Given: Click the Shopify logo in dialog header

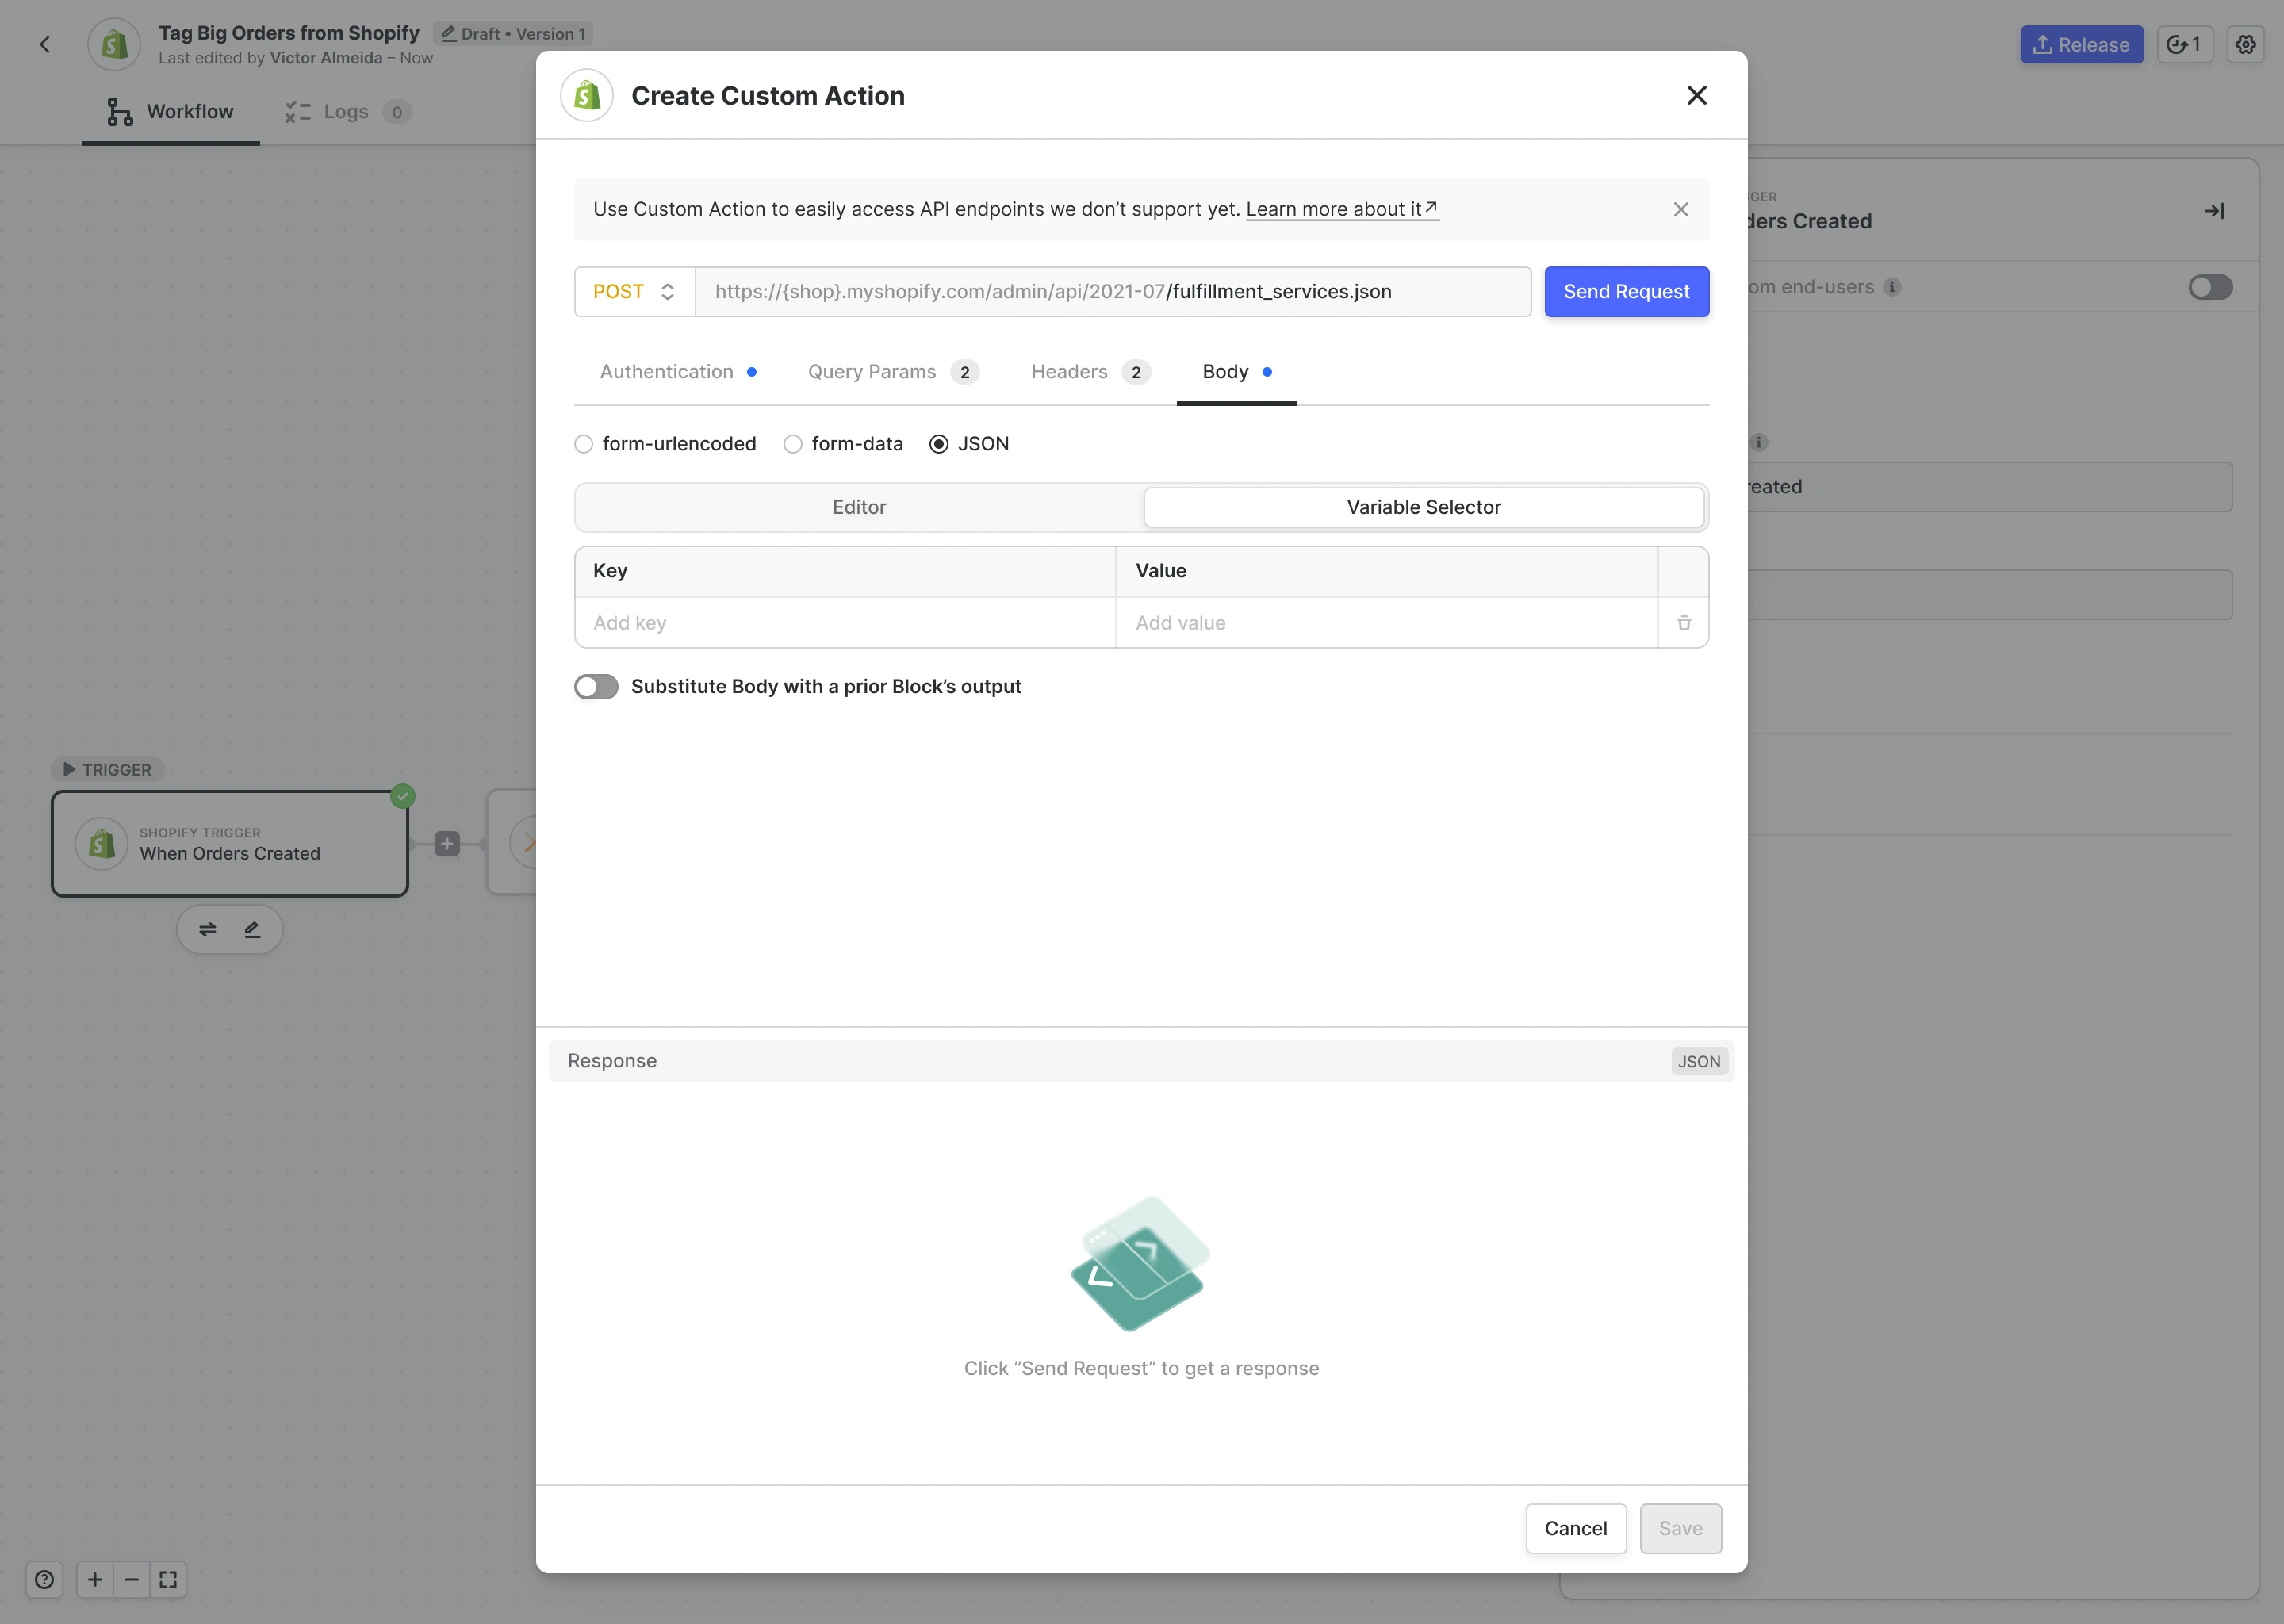Looking at the screenshot, I should point(587,95).
